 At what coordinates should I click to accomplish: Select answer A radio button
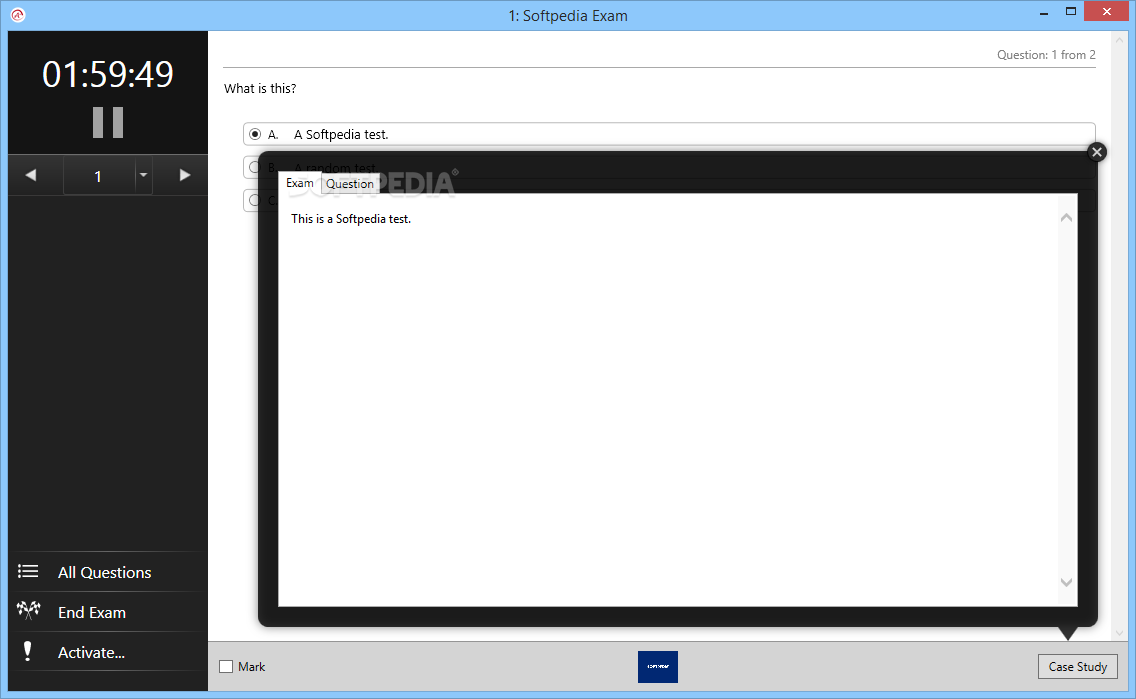point(255,134)
